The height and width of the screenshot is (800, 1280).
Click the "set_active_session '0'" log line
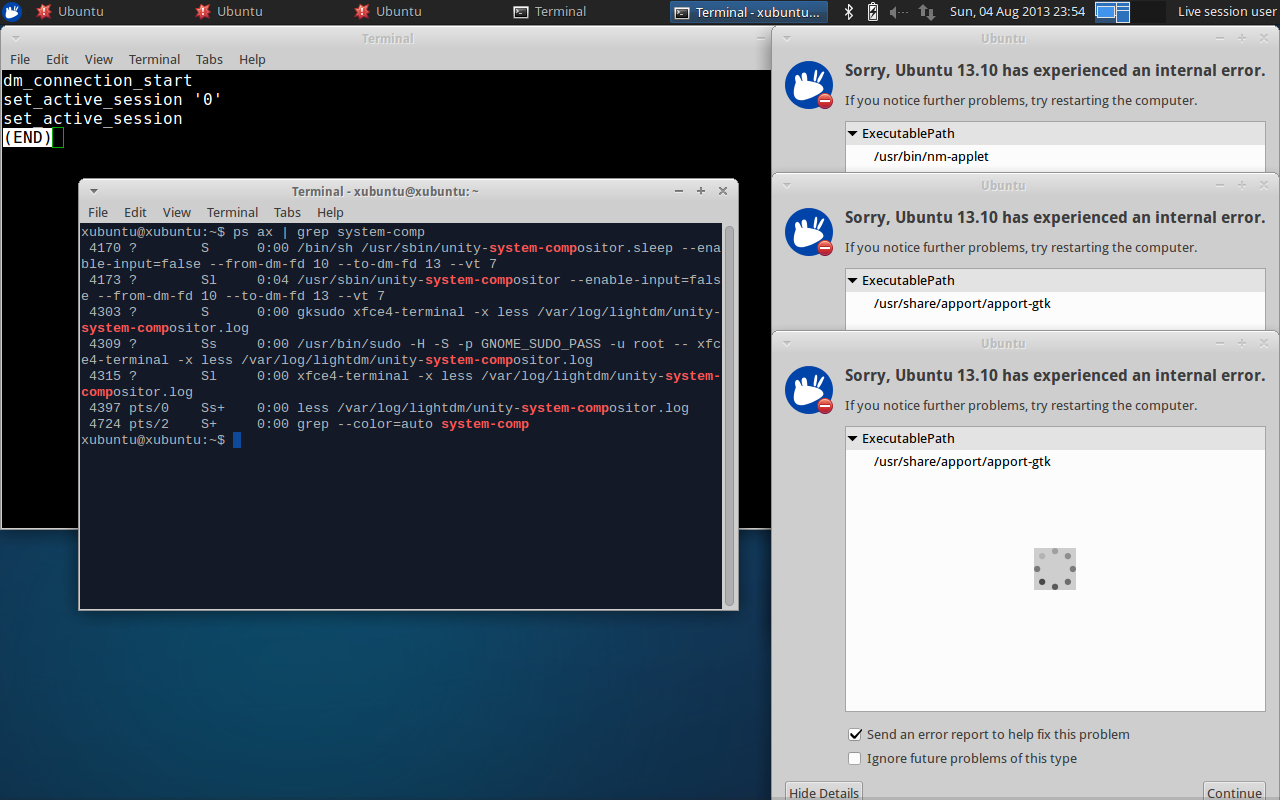coord(112,99)
